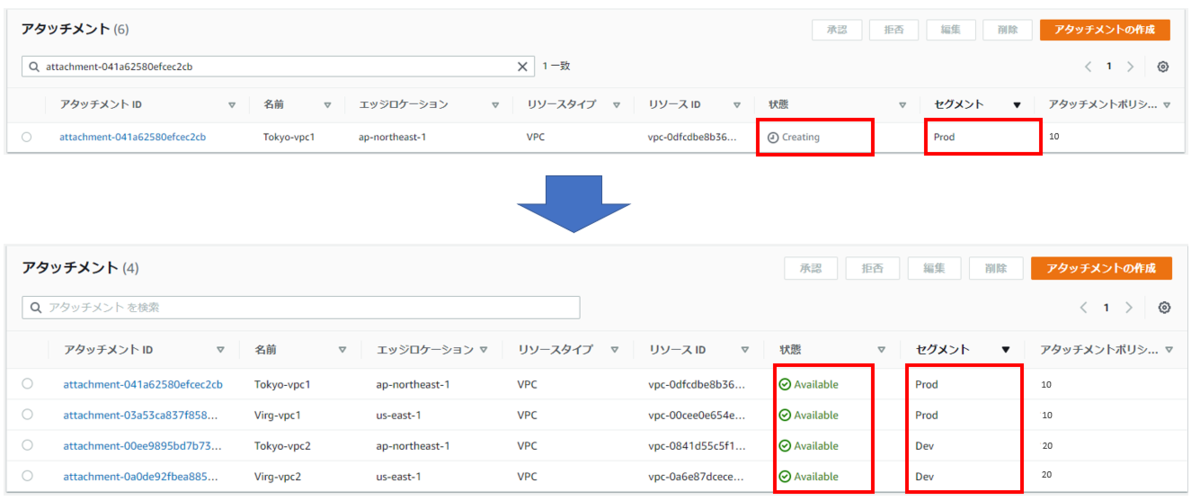Click vpc-00cee0e654e resource ID
Viewport: 1200px width, 501px height.
(697, 415)
